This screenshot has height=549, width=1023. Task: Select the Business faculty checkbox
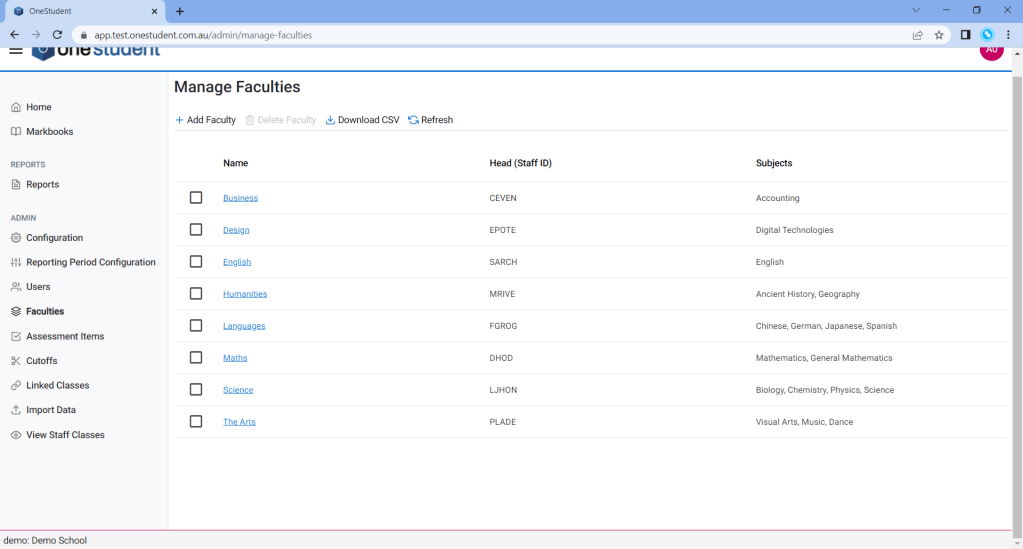point(196,198)
